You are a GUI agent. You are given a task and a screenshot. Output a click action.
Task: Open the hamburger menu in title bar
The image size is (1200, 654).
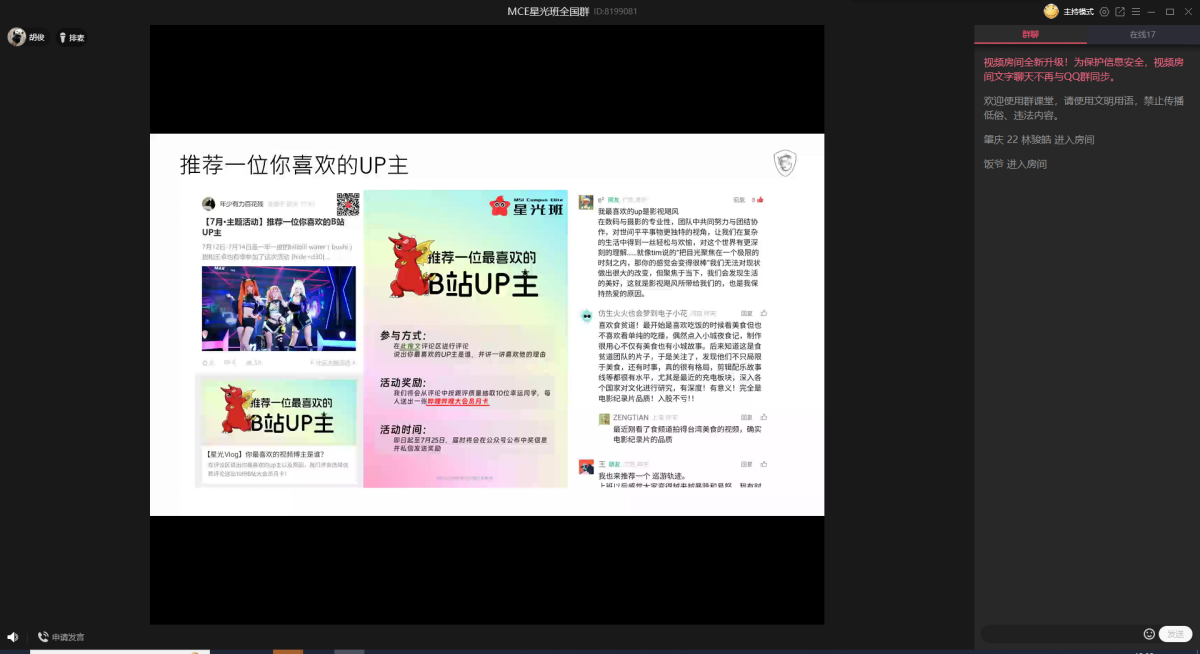tap(1136, 12)
